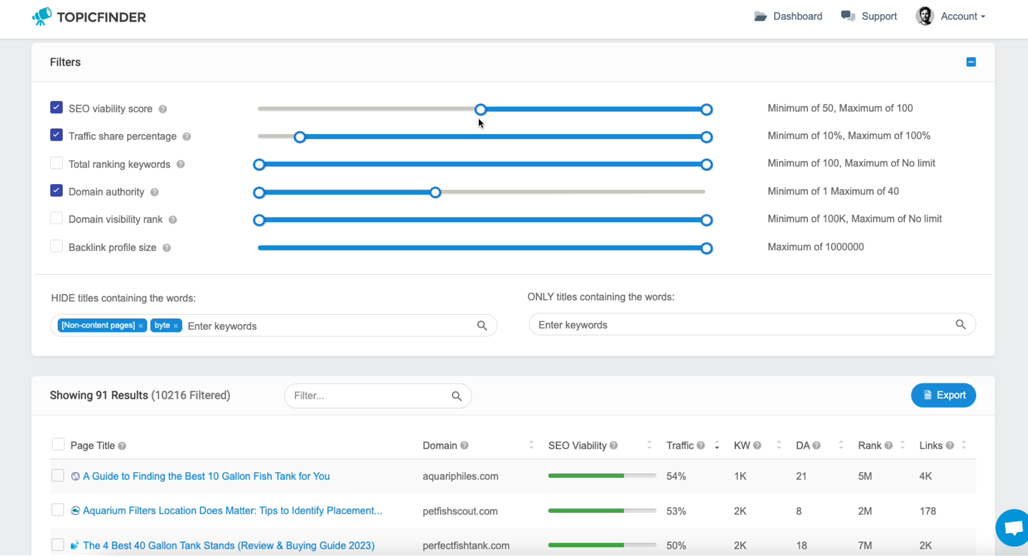The image size is (1028, 556).
Task: Go to Dashboard
Action: click(x=788, y=16)
